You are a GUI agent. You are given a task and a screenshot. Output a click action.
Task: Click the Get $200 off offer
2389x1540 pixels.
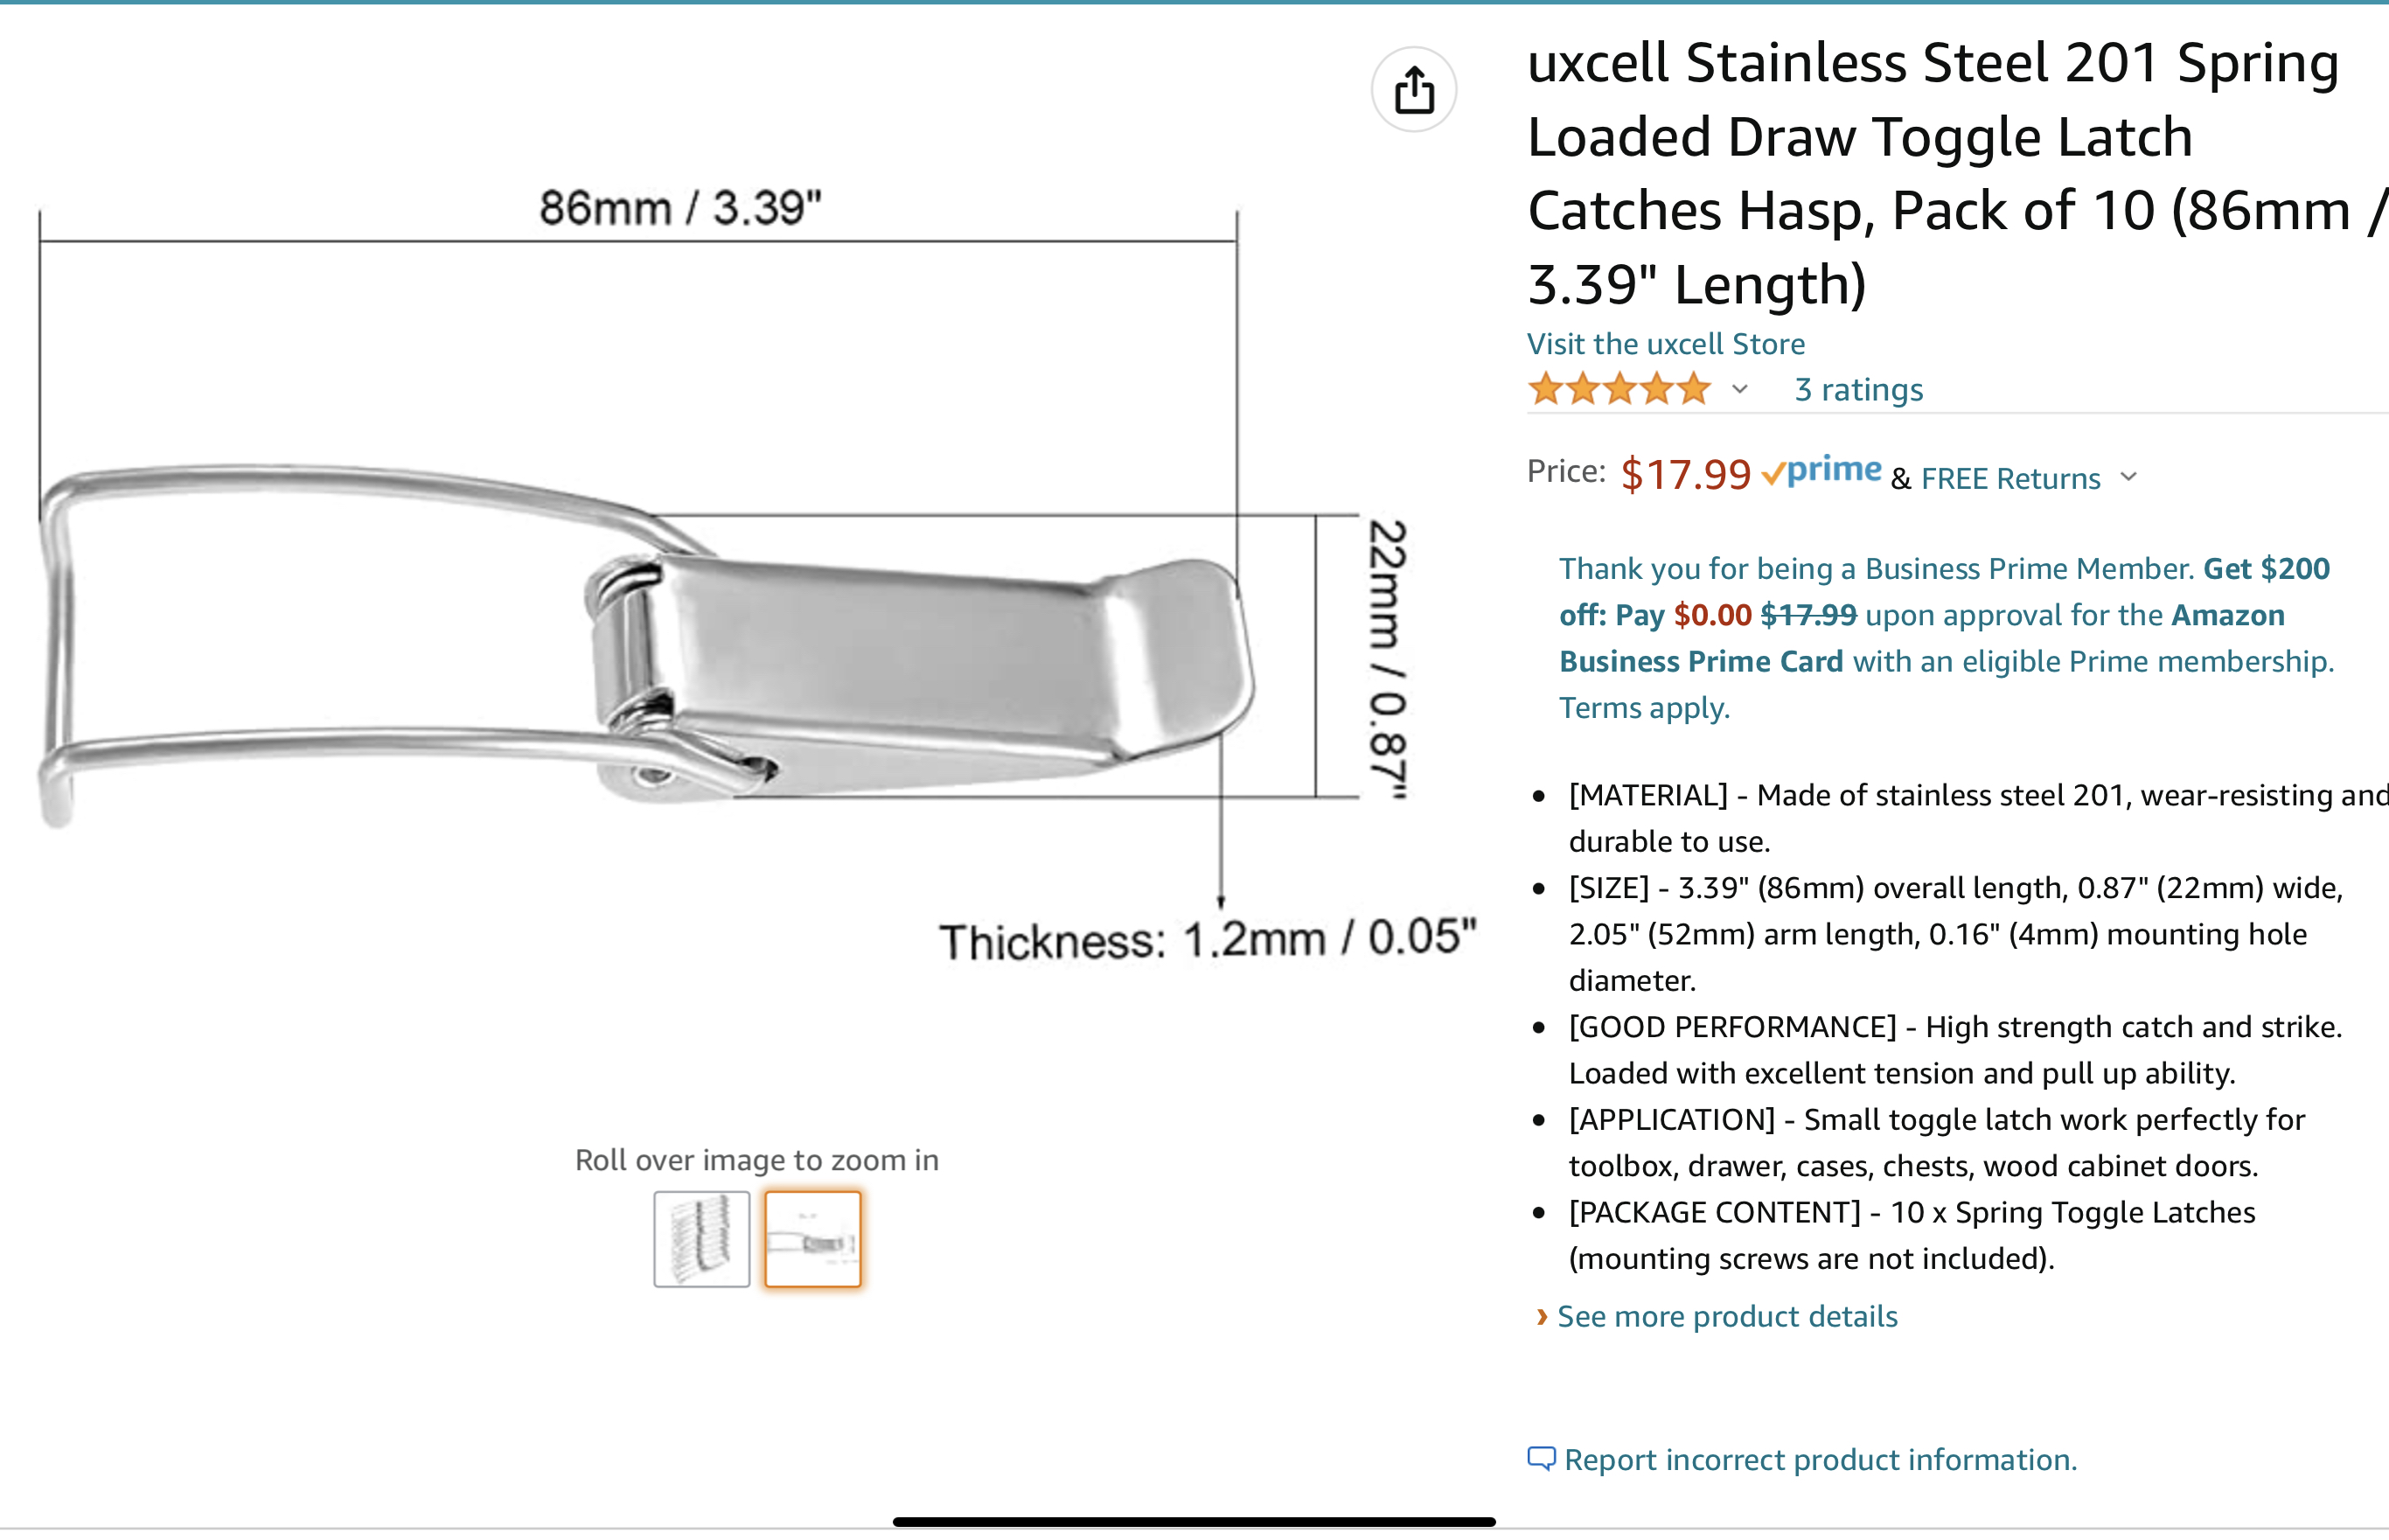click(x=2266, y=568)
